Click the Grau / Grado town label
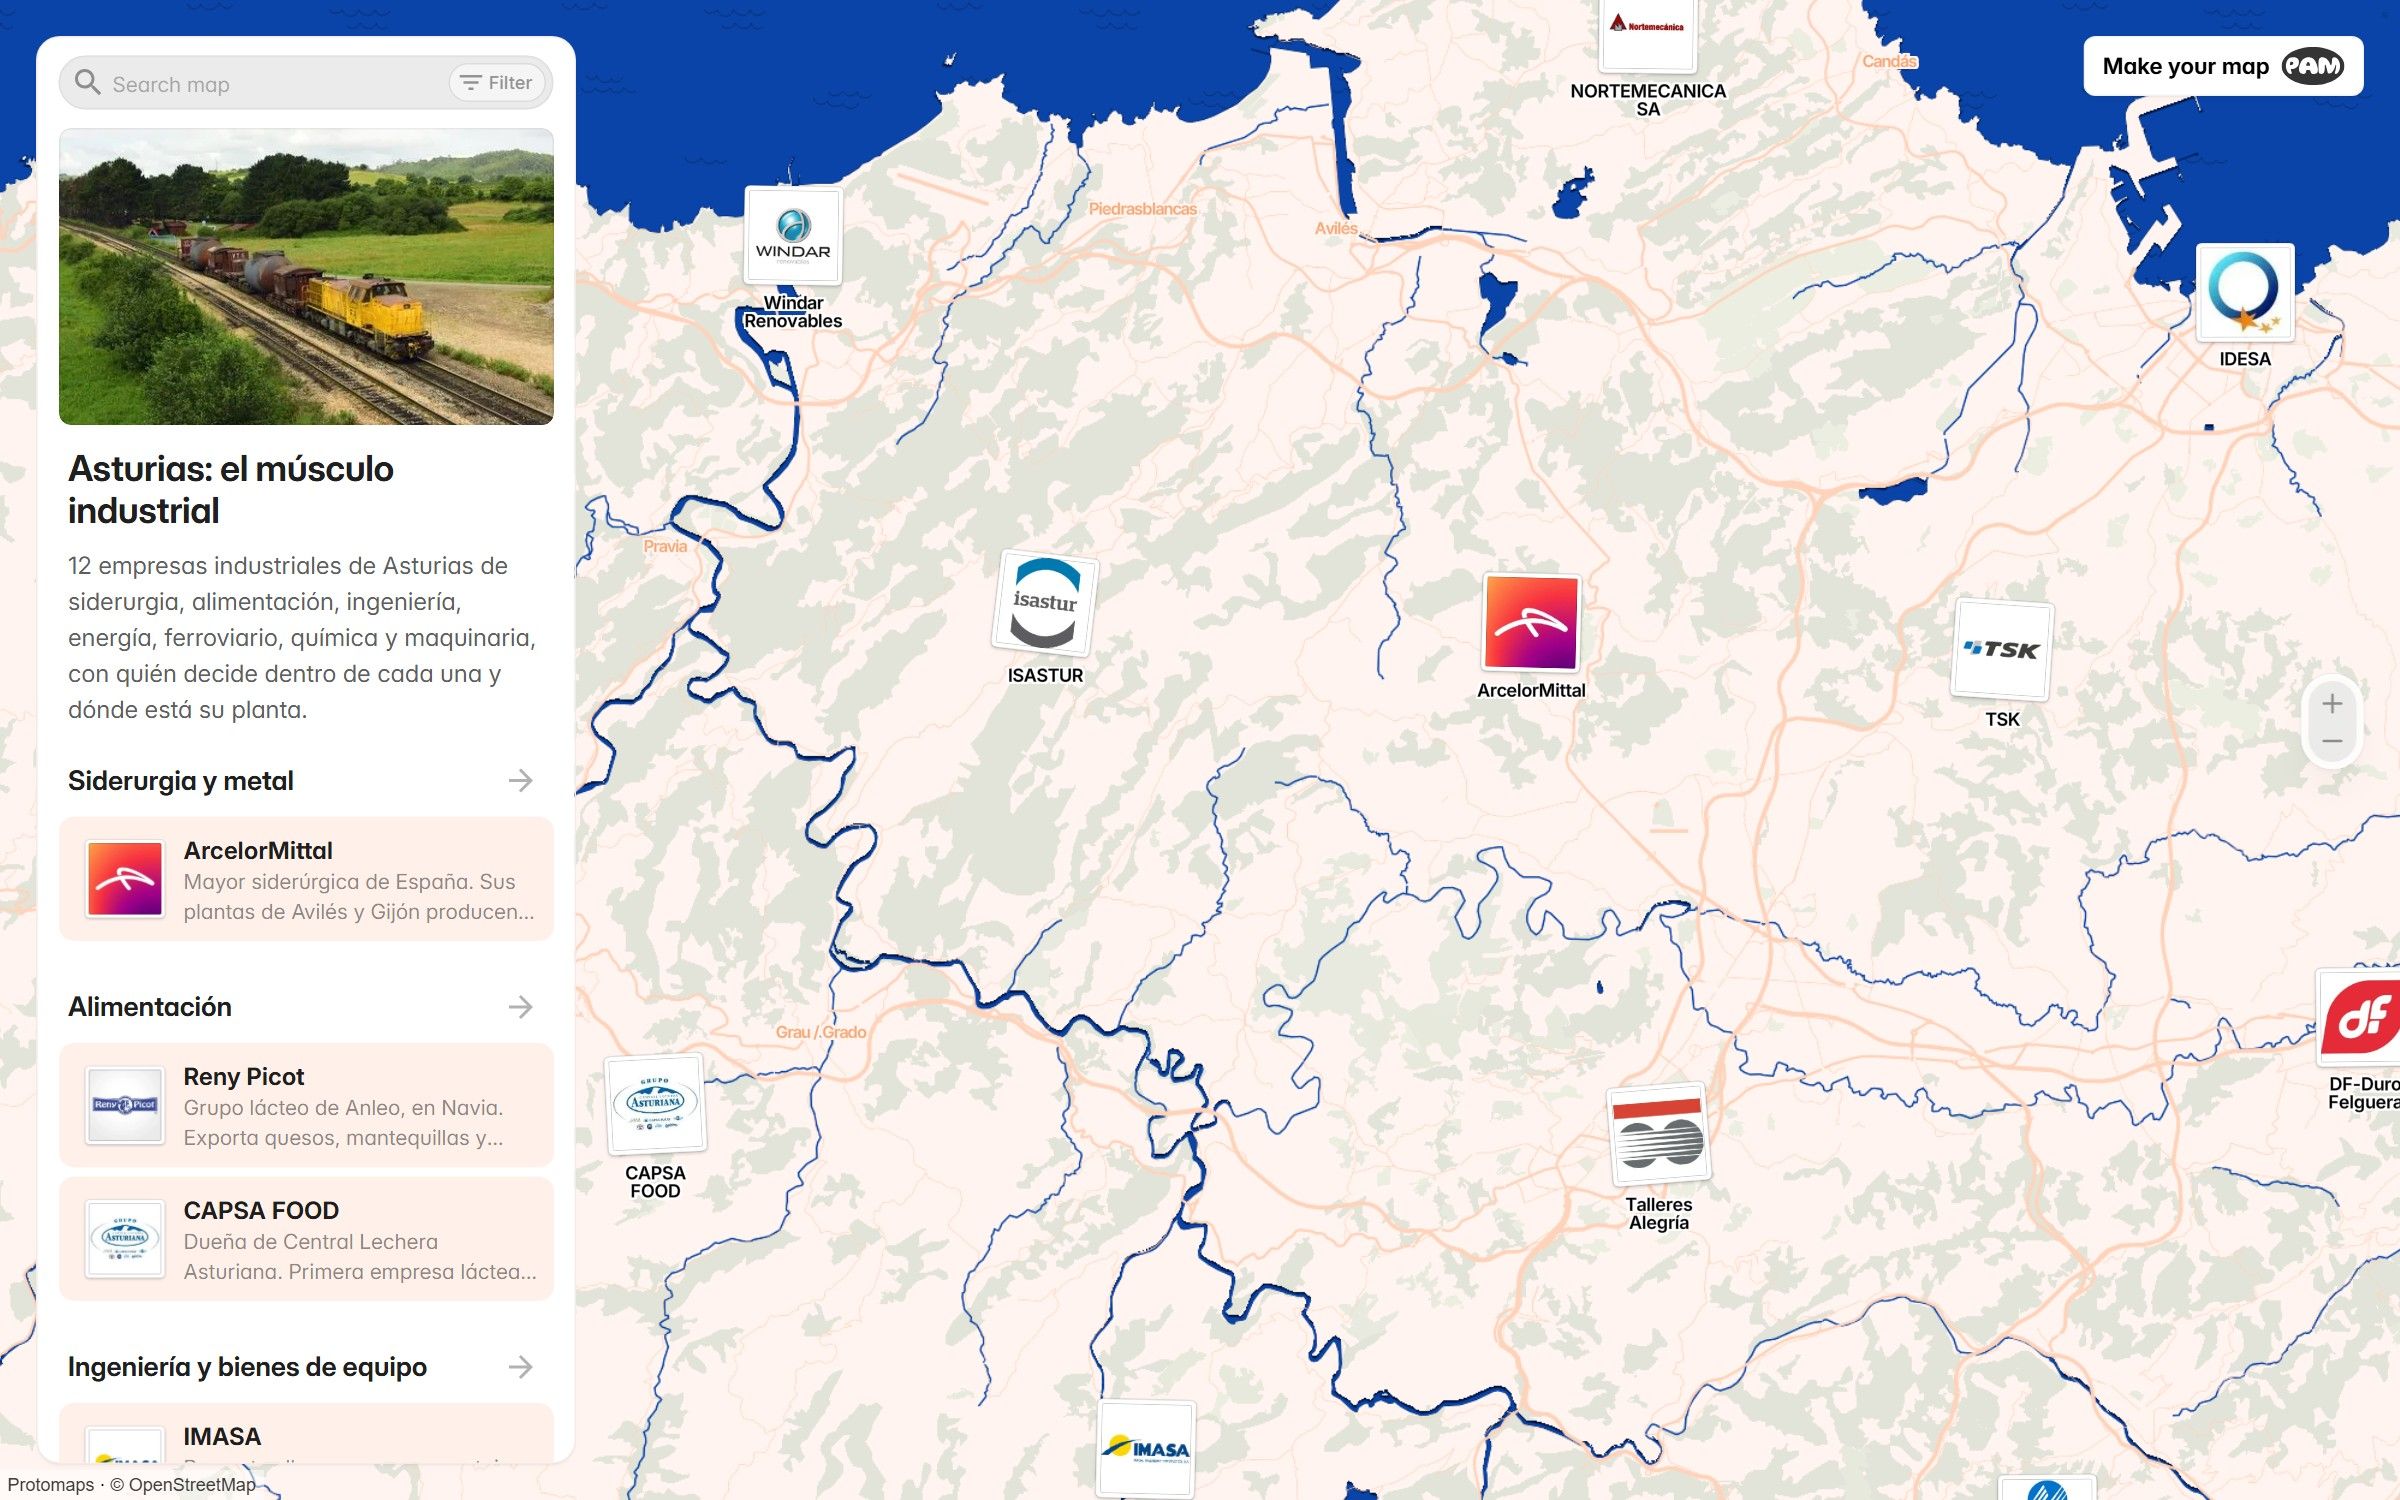Screen dimensions: 2400x1500 [x=821, y=1032]
